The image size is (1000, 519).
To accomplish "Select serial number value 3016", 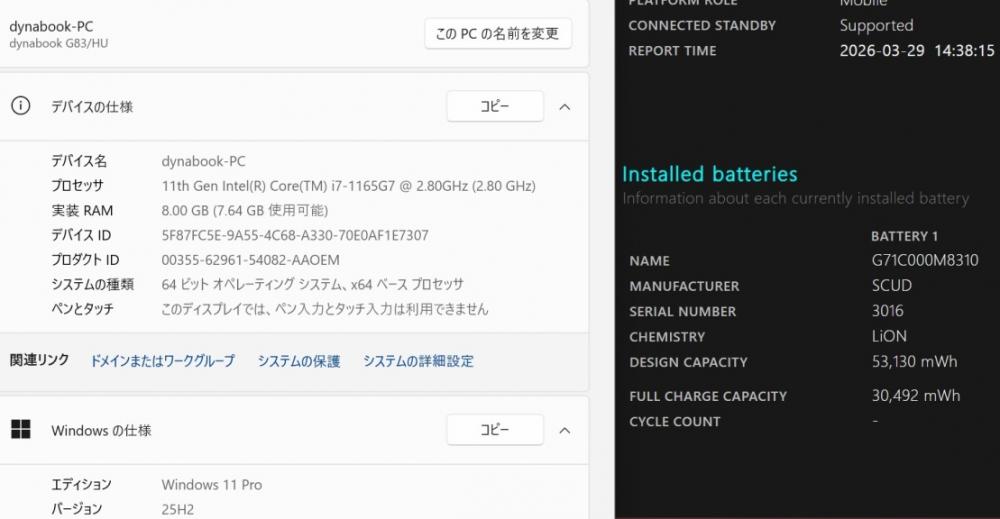I will (887, 311).
